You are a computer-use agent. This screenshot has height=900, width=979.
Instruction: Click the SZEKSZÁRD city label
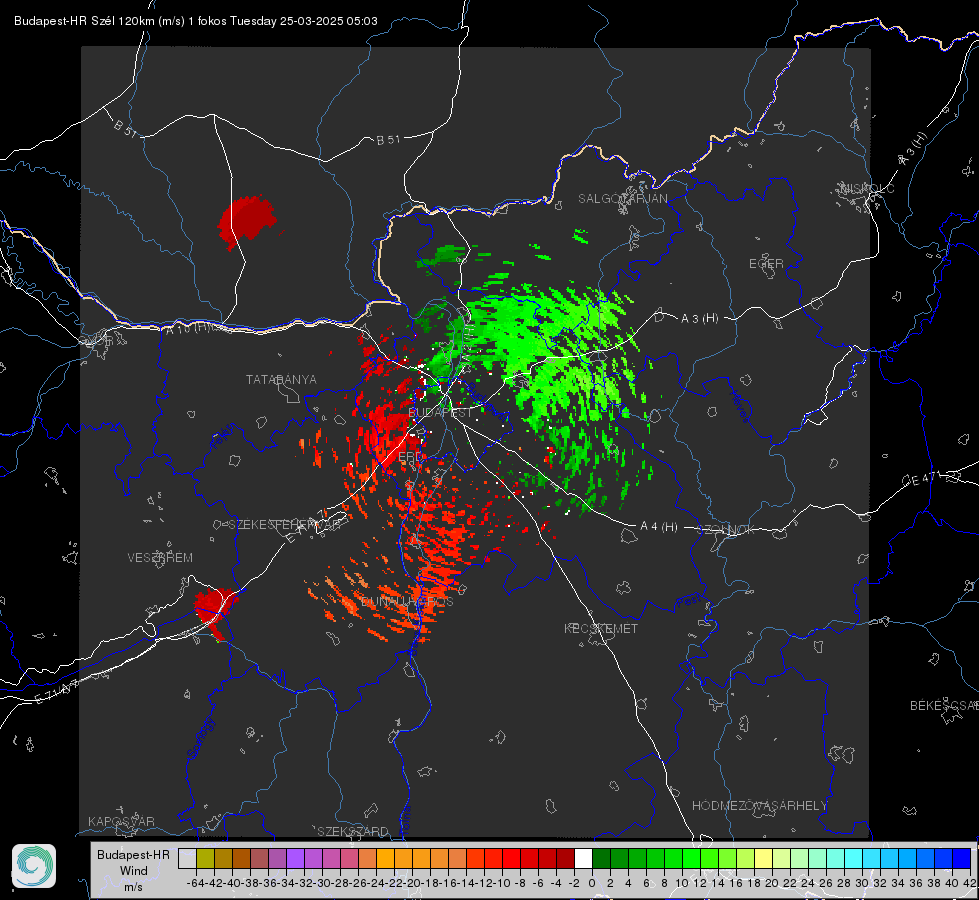click(353, 831)
